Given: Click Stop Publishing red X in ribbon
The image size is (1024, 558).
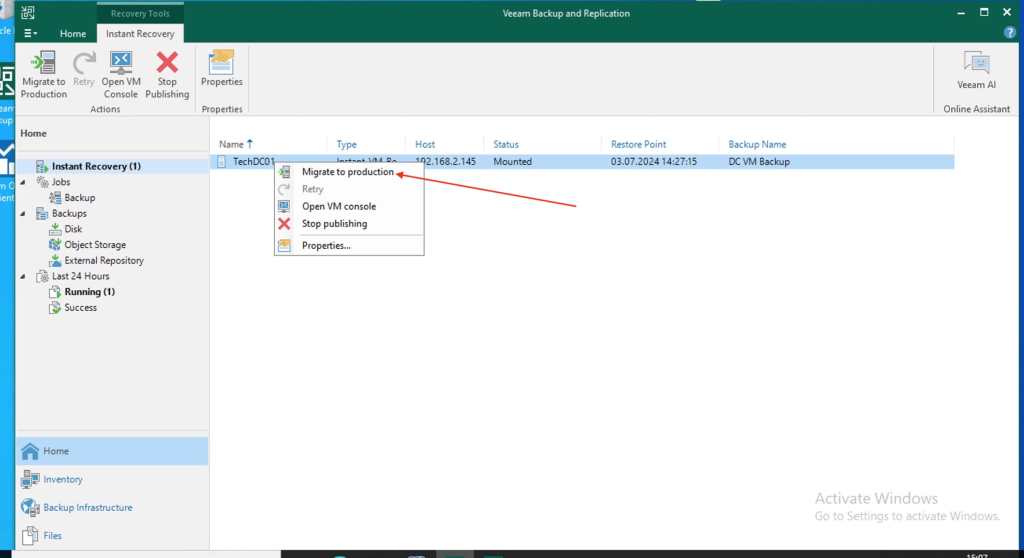Looking at the screenshot, I should [167, 63].
